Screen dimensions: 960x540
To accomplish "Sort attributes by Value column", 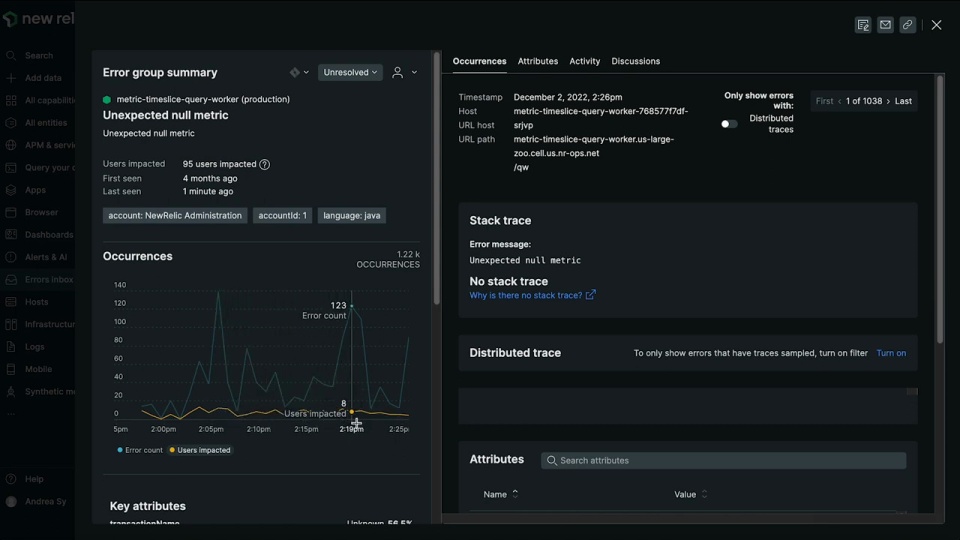I will point(691,494).
